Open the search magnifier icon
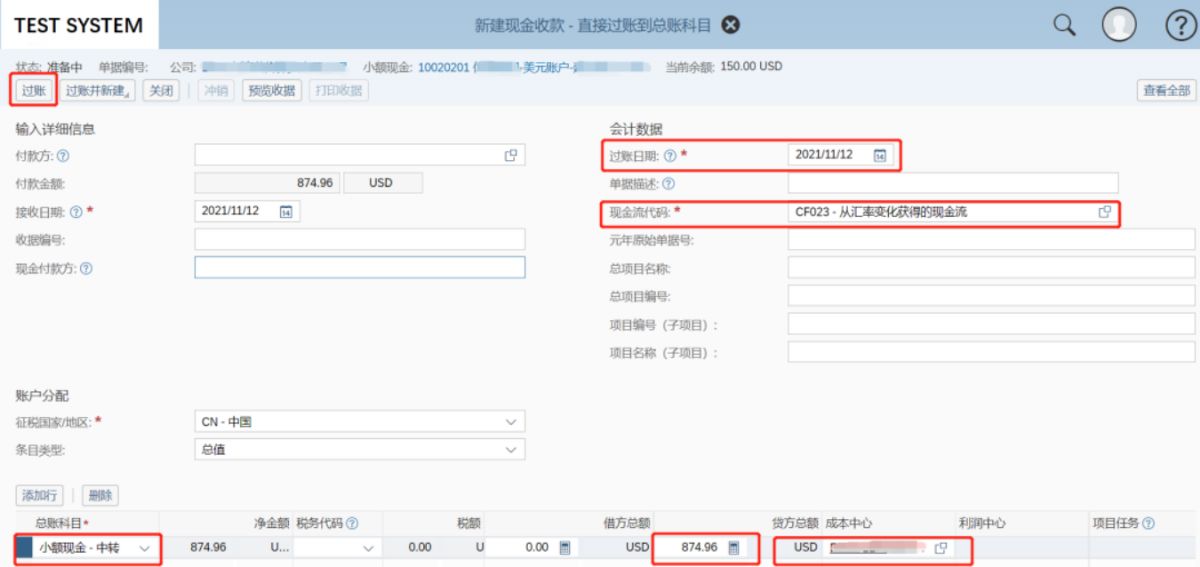 tap(1064, 24)
